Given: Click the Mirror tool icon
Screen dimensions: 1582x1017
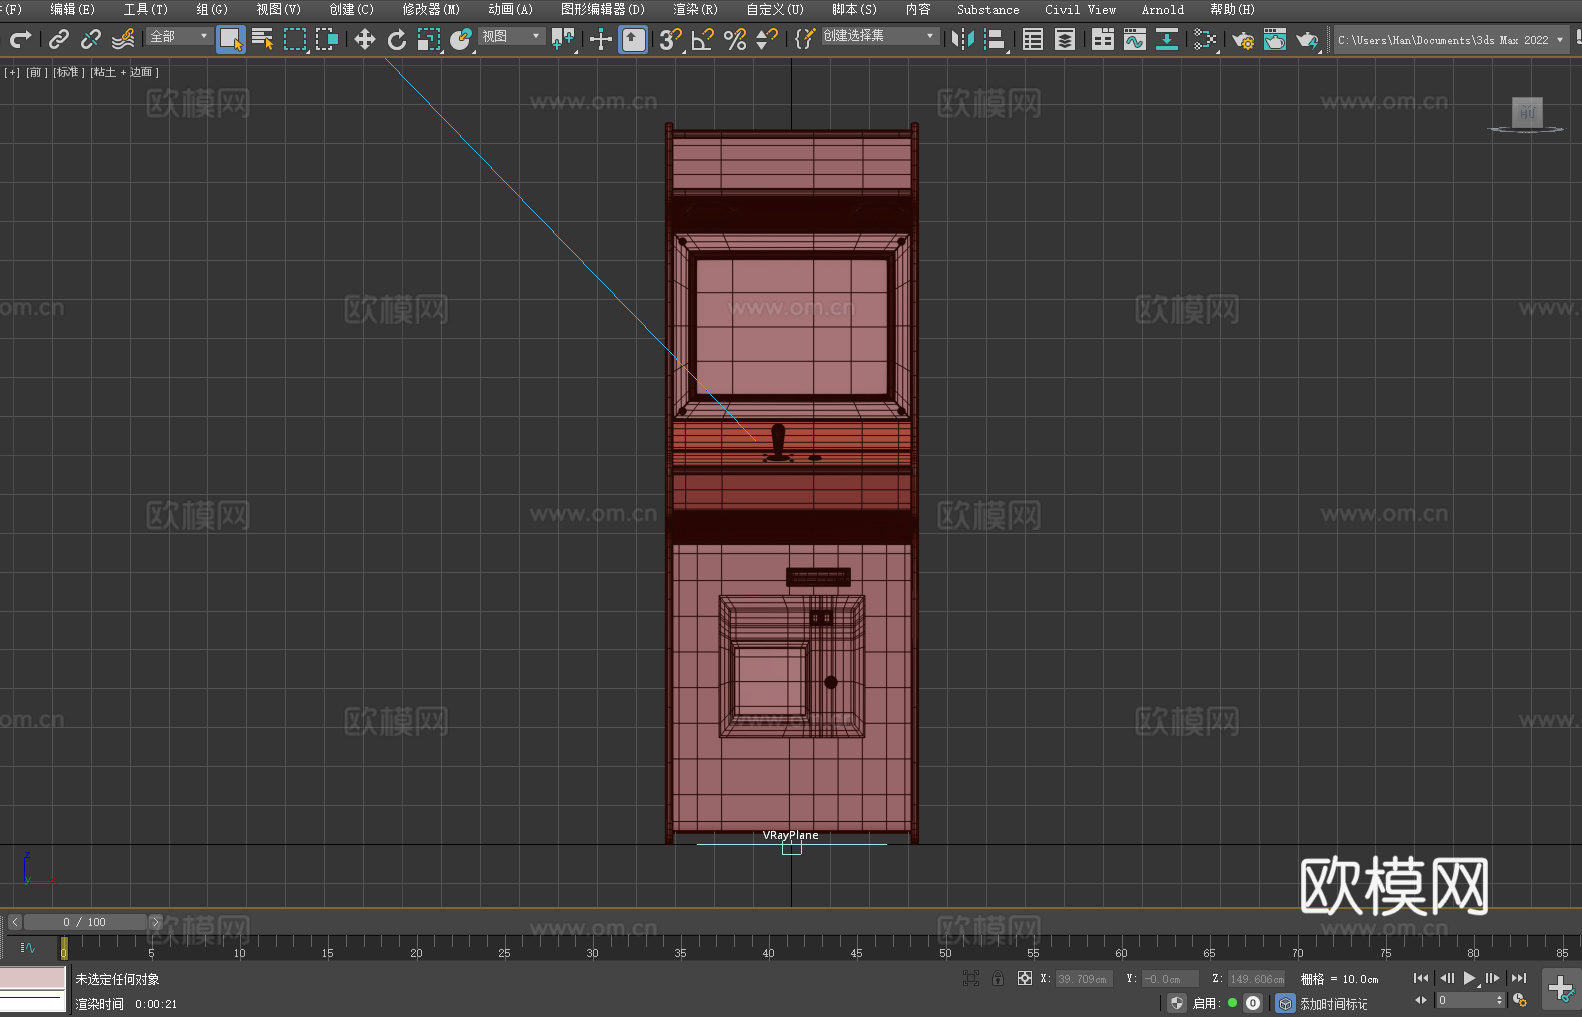Looking at the screenshot, I should point(963,39).
